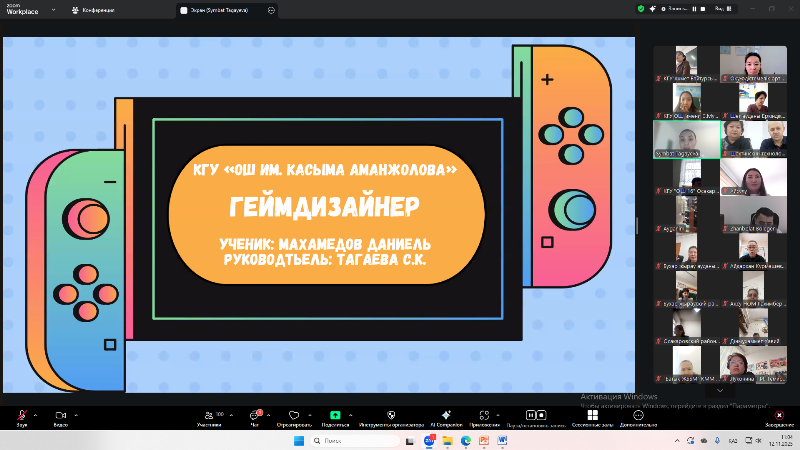Open the Apps (Приложения) menu
The width and height of the screenshot is (800, 450).
coord(484,415)
